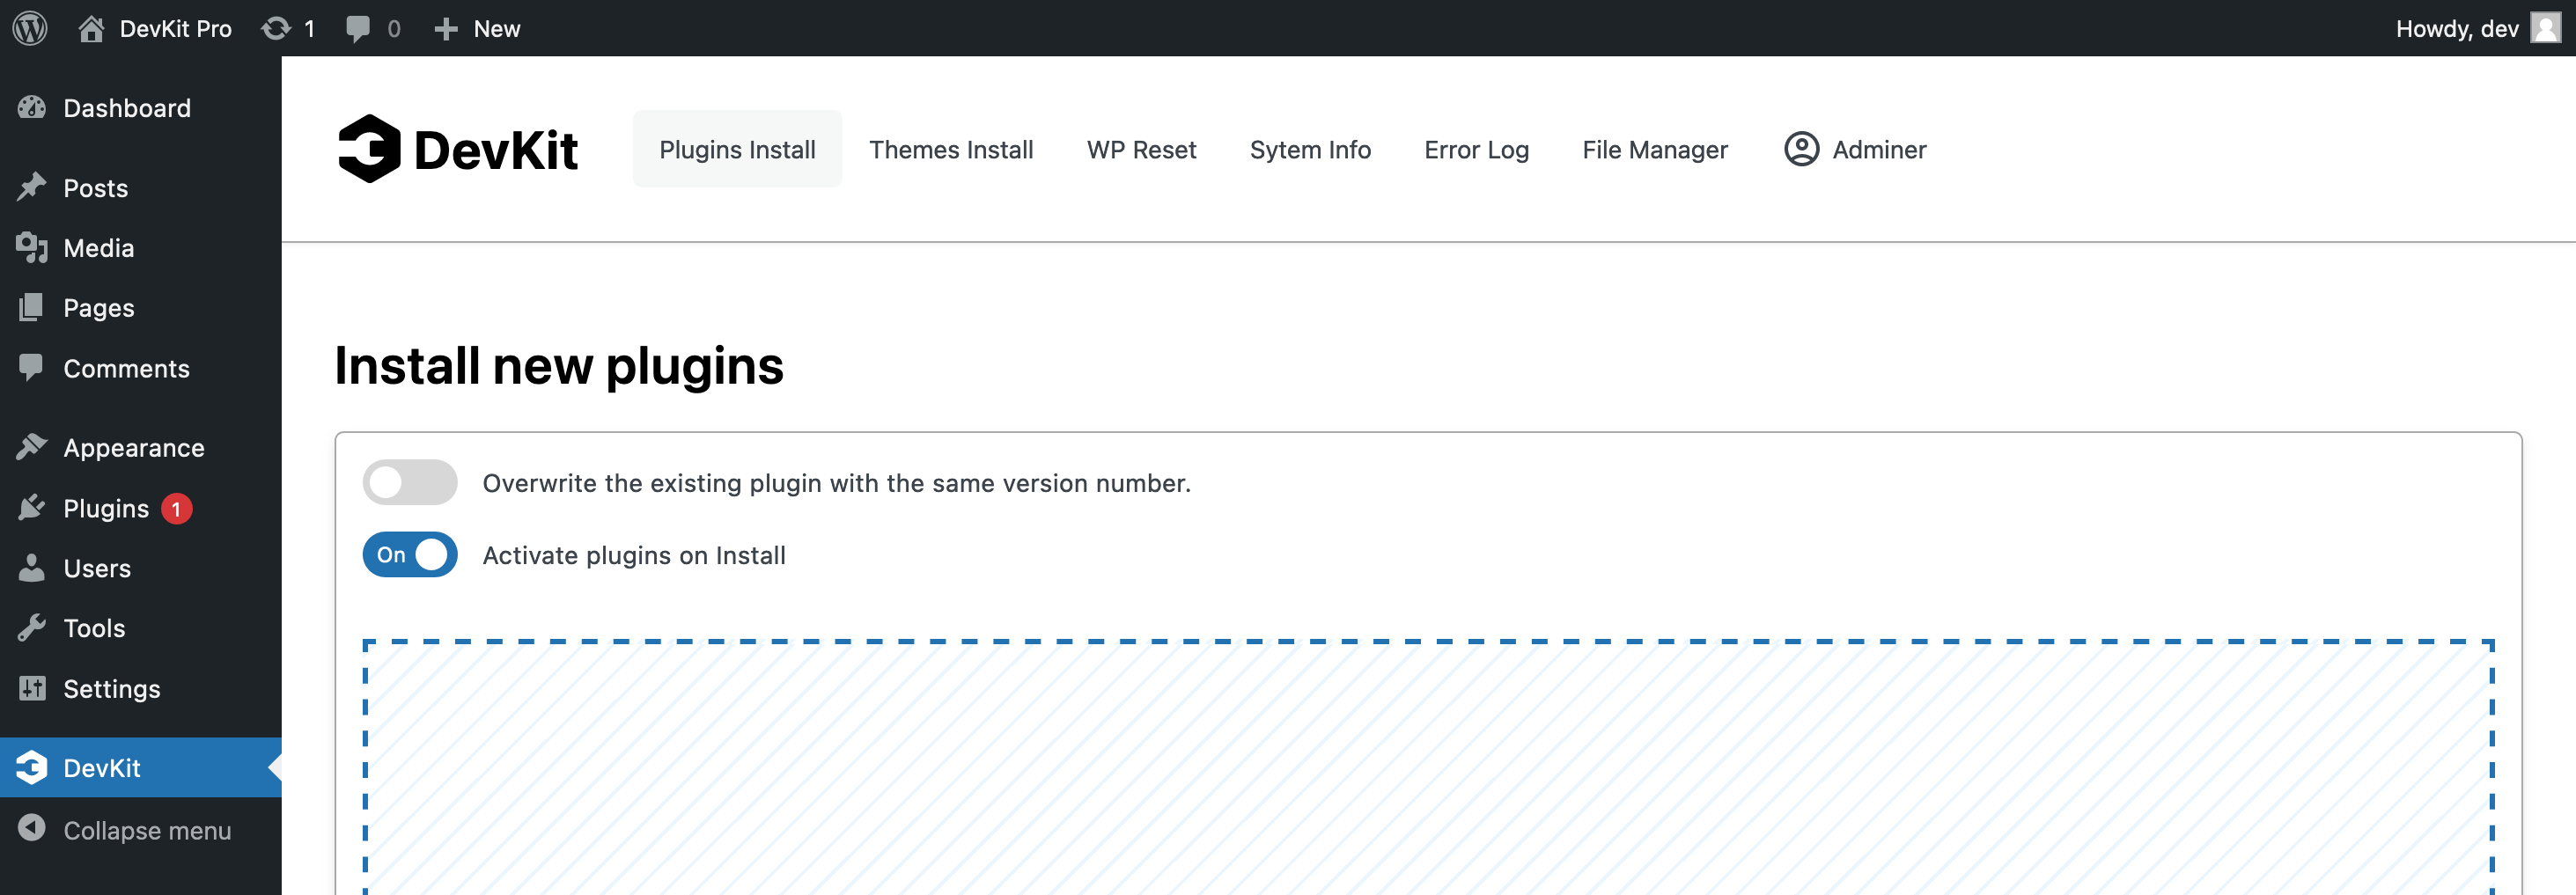Click the DevKit logo icon in sidebar
This screenshot has width=2576, height=895.
32,767
